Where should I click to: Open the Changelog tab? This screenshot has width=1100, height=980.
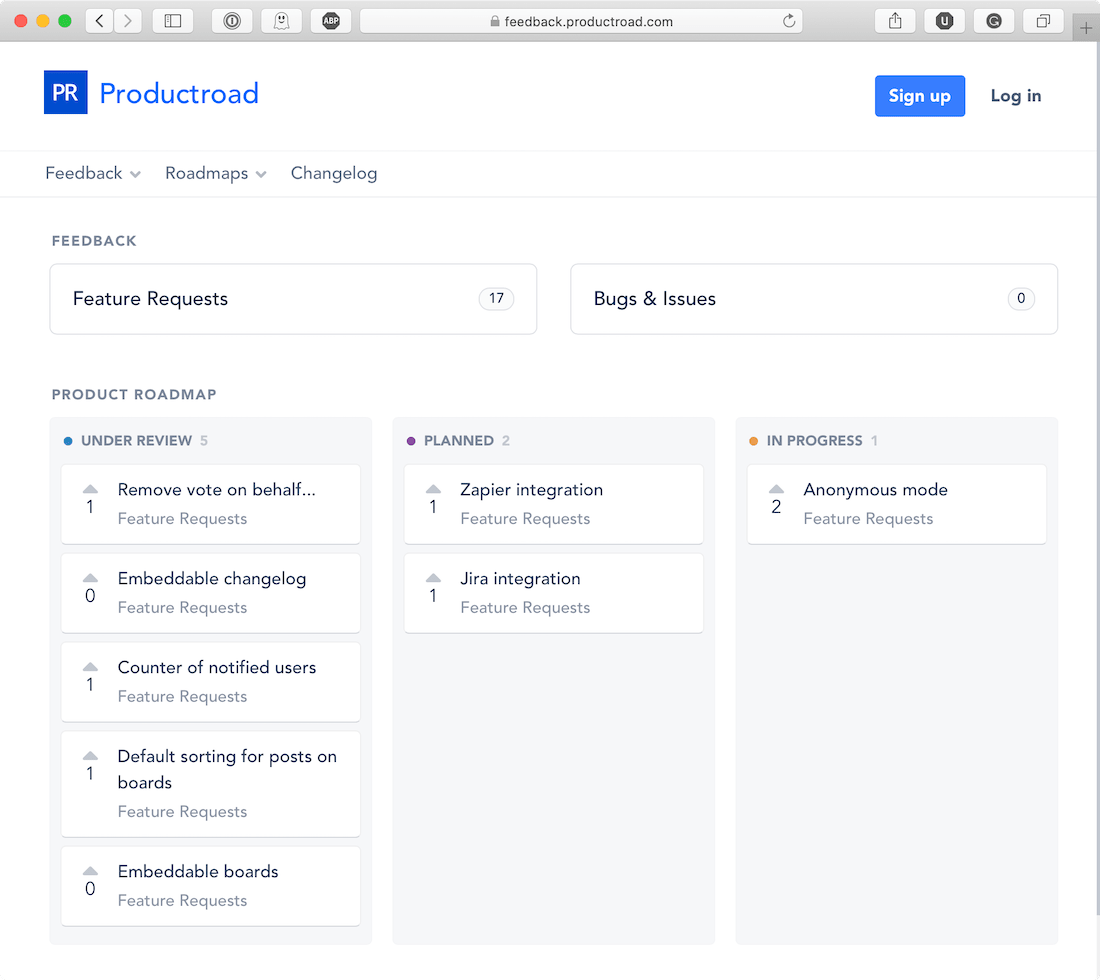coord(334,173)
